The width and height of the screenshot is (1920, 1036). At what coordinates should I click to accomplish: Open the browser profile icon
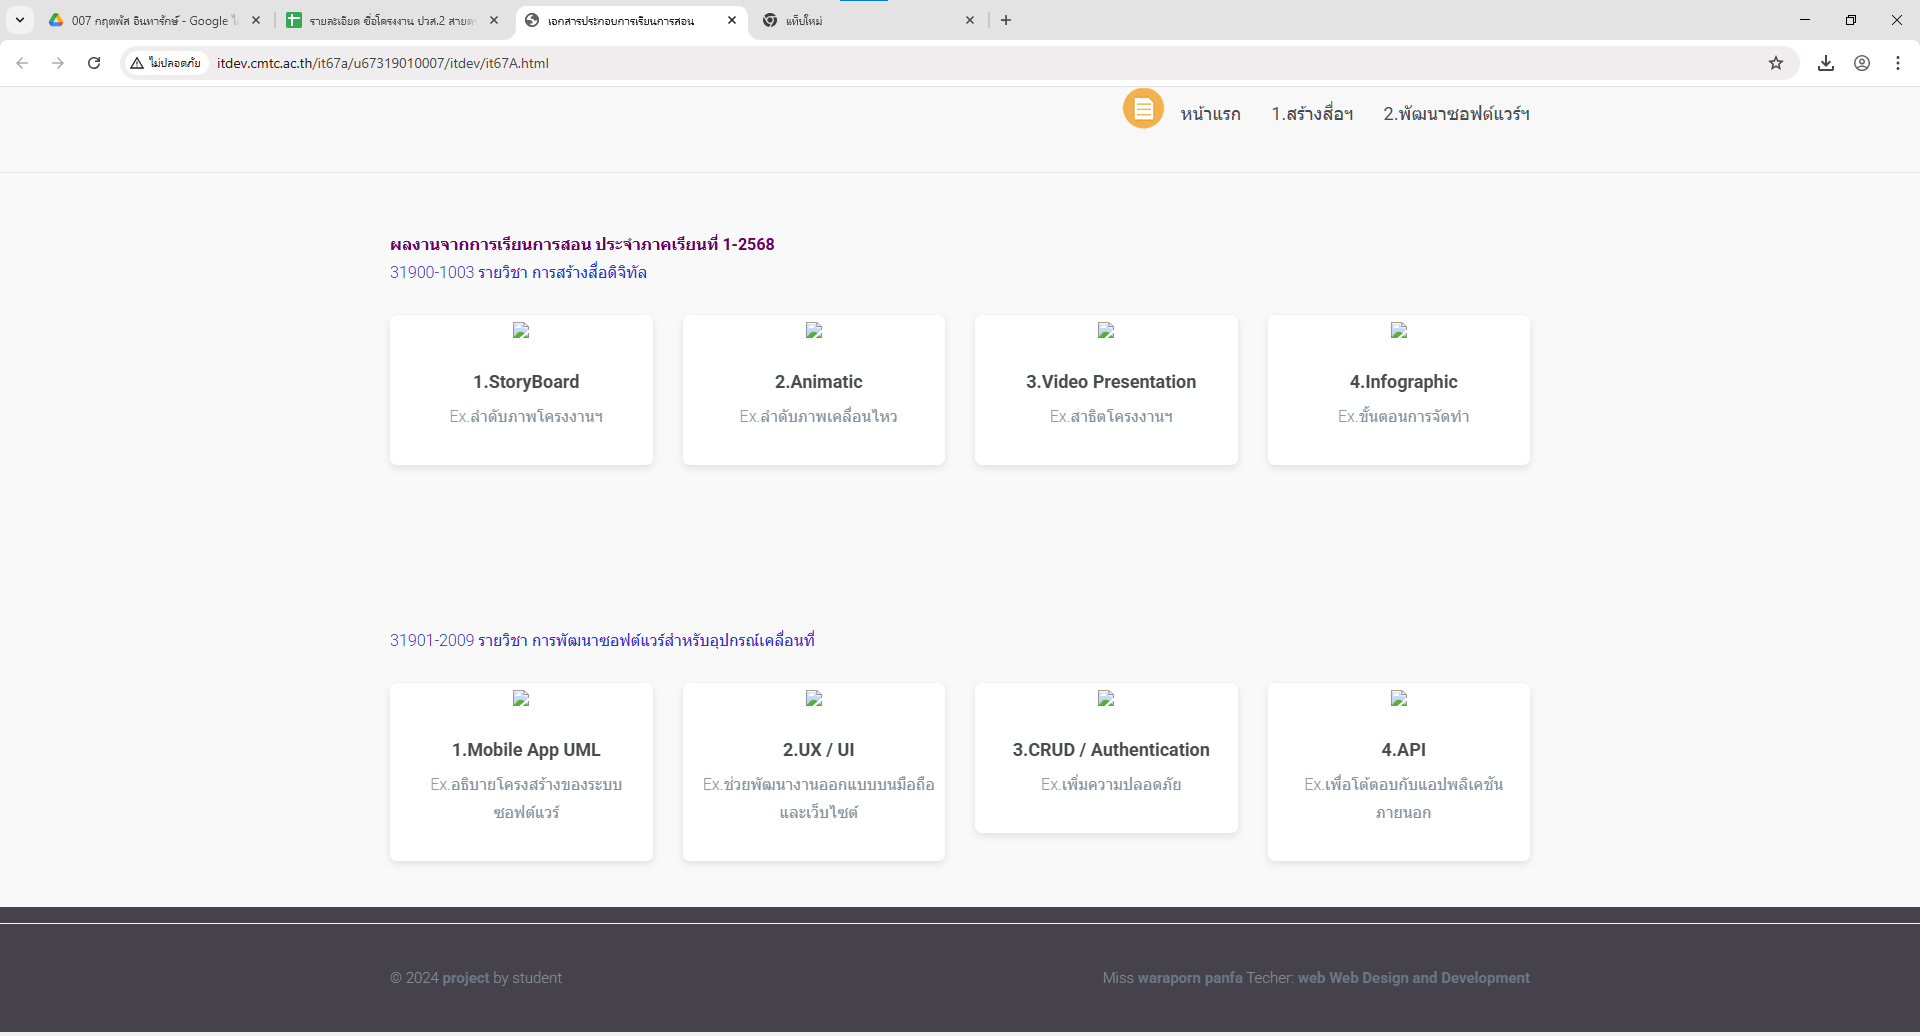tap(1861, 63)
